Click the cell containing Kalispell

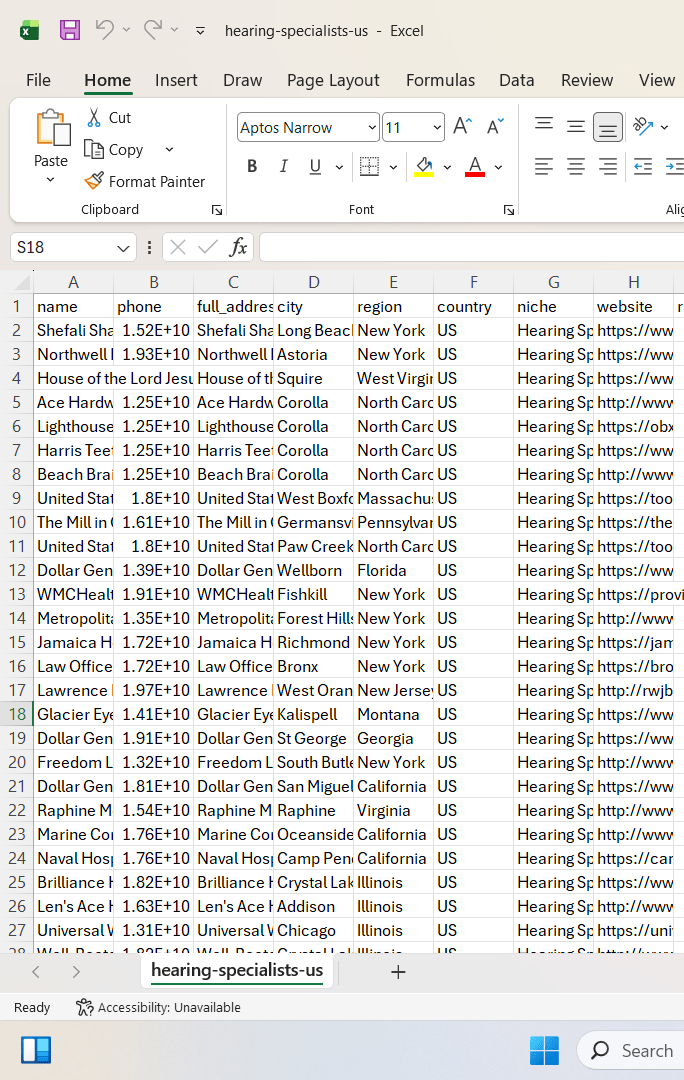pos(313,714)
